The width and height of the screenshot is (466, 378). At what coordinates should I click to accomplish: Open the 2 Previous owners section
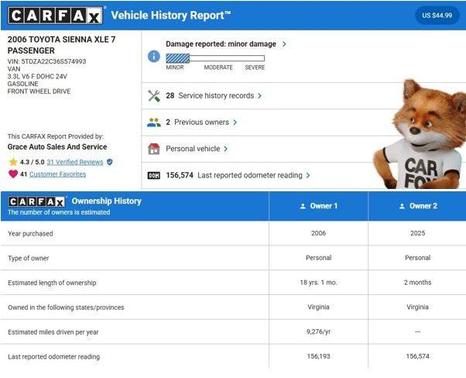coord(201,122)
